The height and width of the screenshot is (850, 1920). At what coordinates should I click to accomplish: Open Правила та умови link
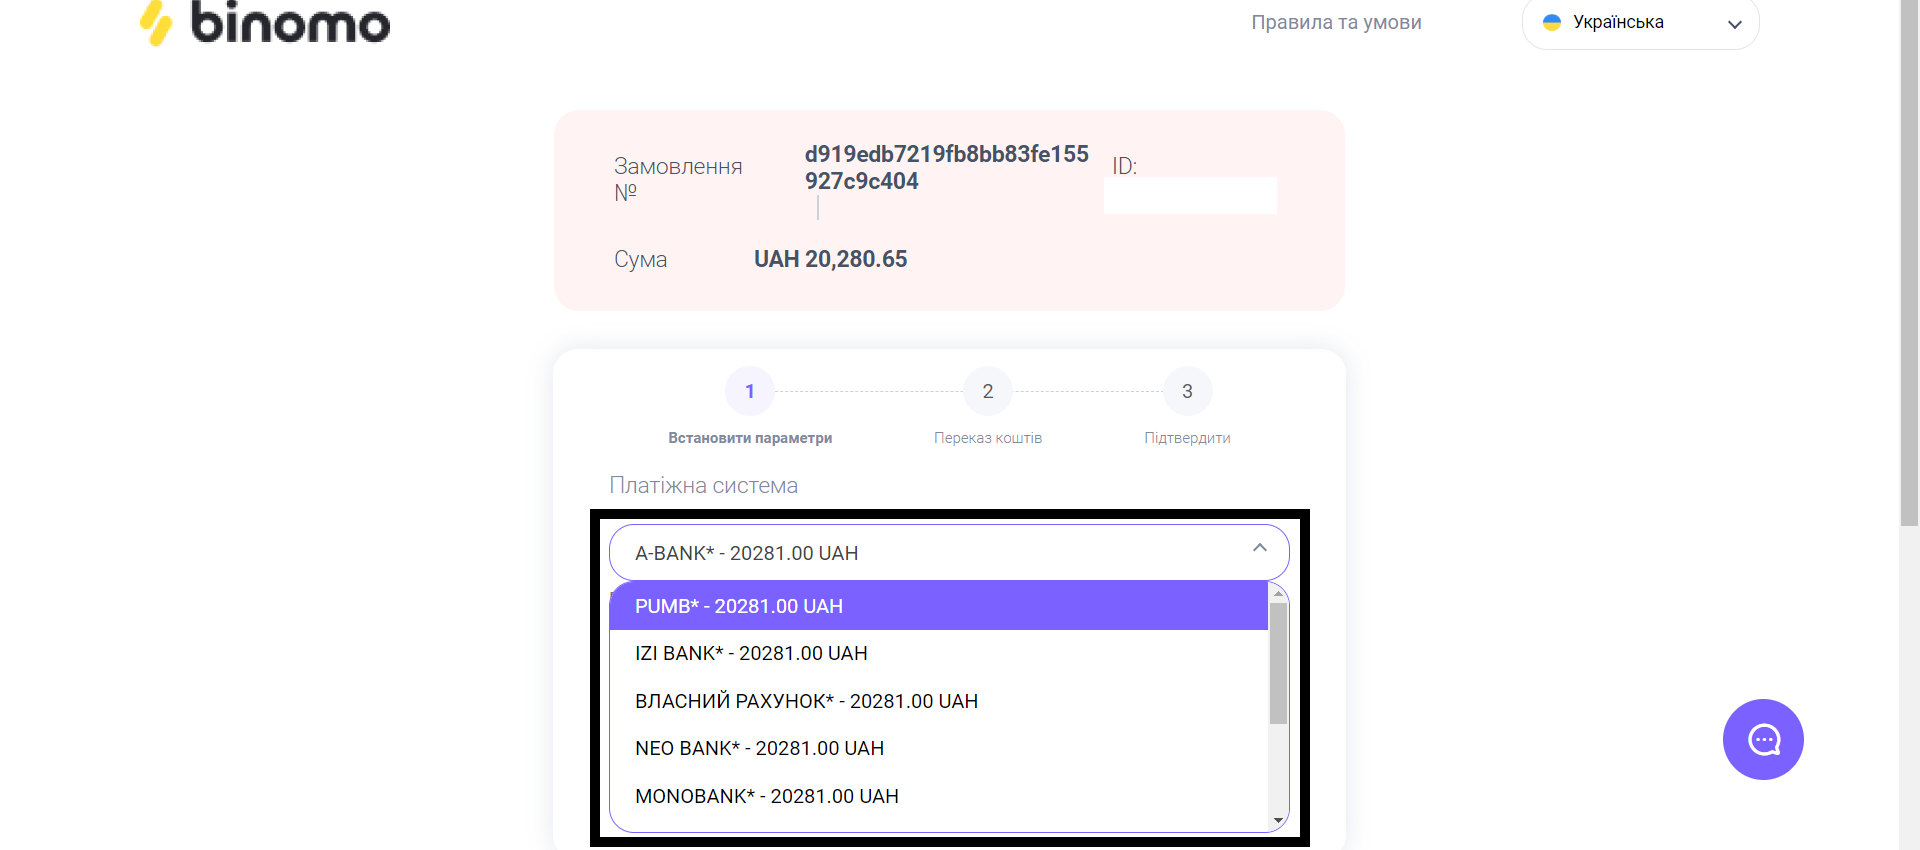coord(1336,22)
